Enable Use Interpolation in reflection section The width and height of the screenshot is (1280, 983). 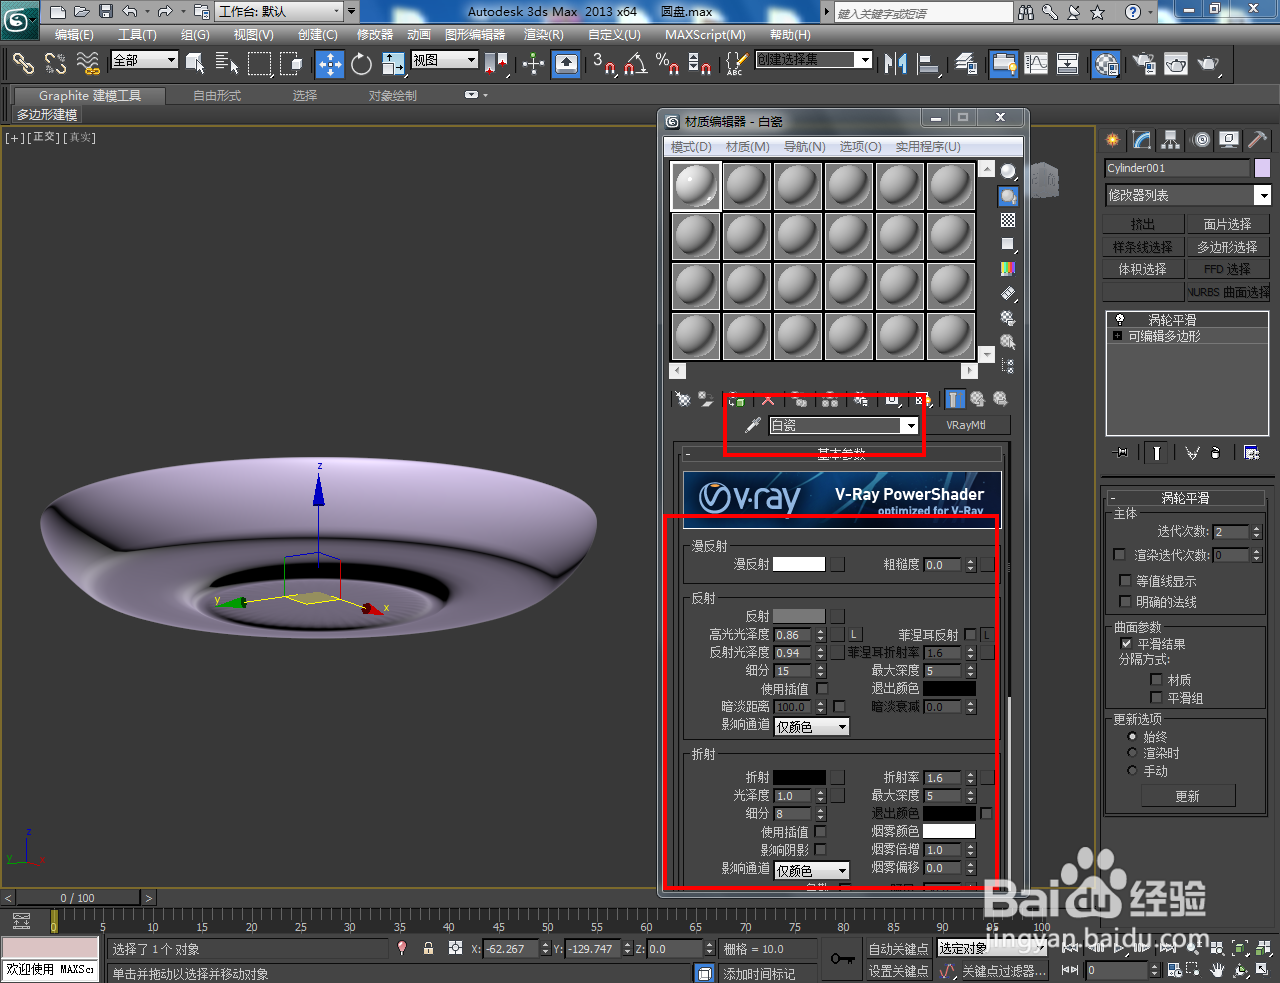(822, 688)
